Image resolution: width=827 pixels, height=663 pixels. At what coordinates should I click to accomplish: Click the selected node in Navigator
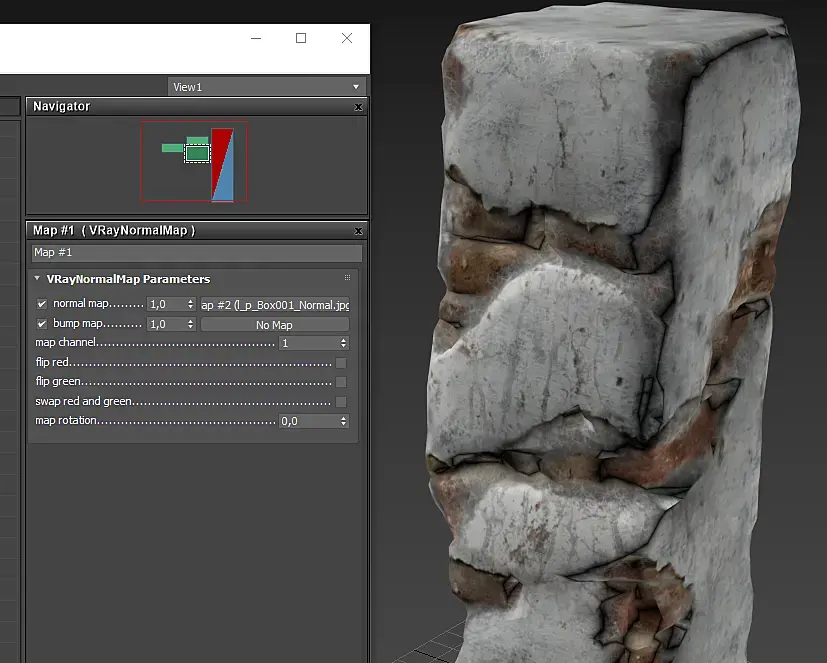coord(197,153)
